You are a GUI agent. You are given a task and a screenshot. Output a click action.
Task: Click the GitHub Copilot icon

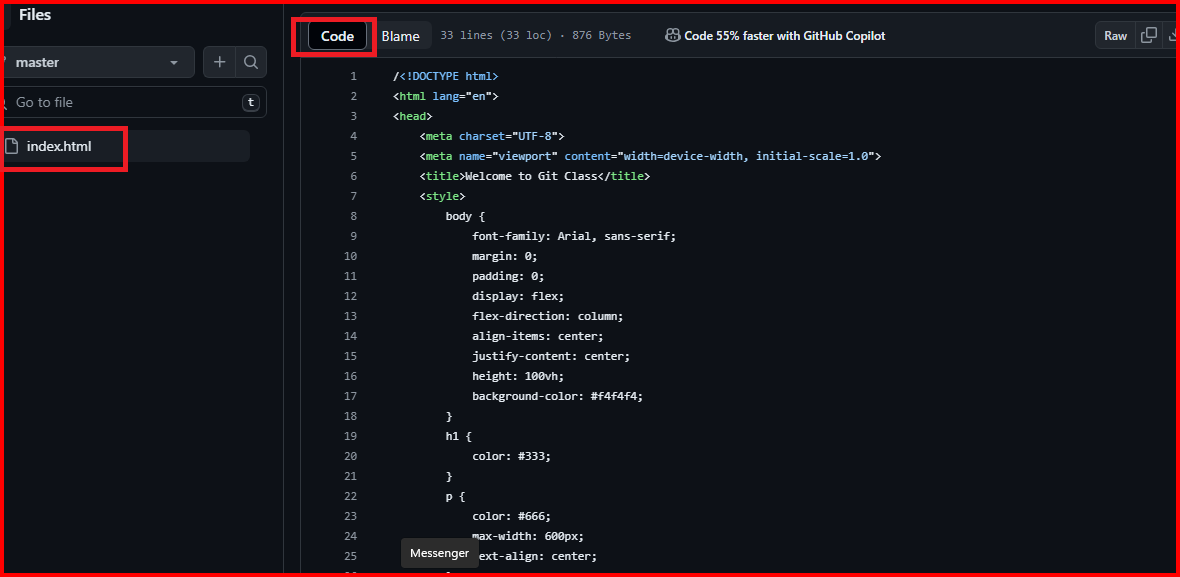coord(673,35)
